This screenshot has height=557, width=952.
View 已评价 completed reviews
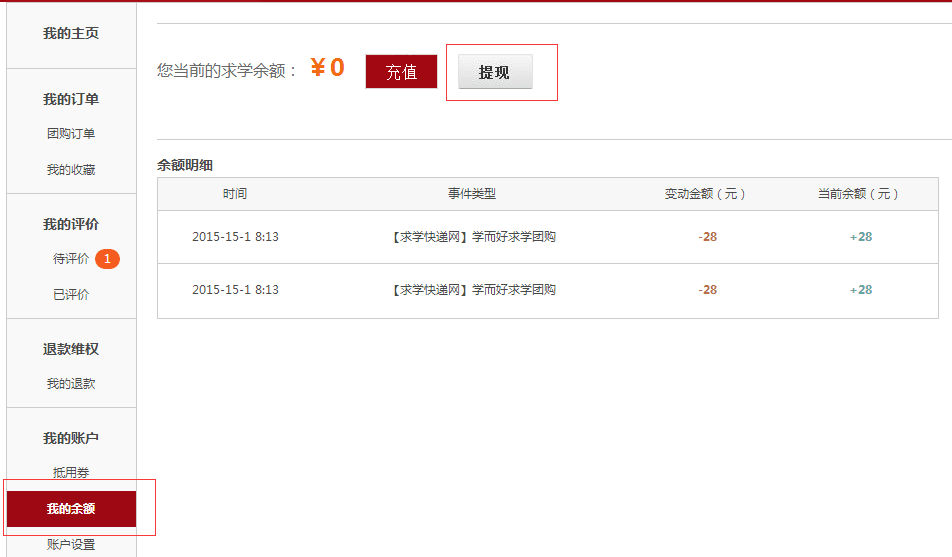71,295
